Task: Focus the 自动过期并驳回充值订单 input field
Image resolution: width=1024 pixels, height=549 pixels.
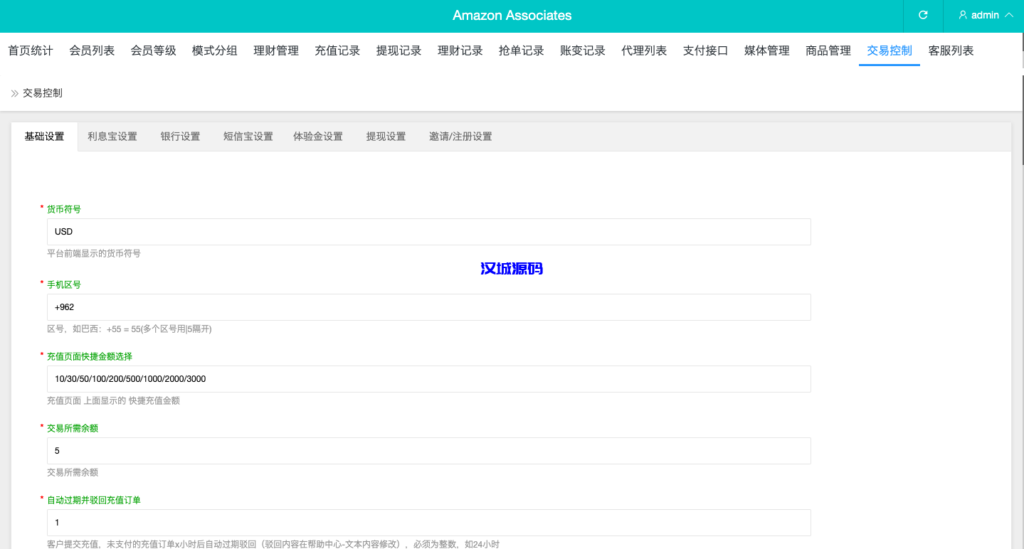Action: click(429, 522)
